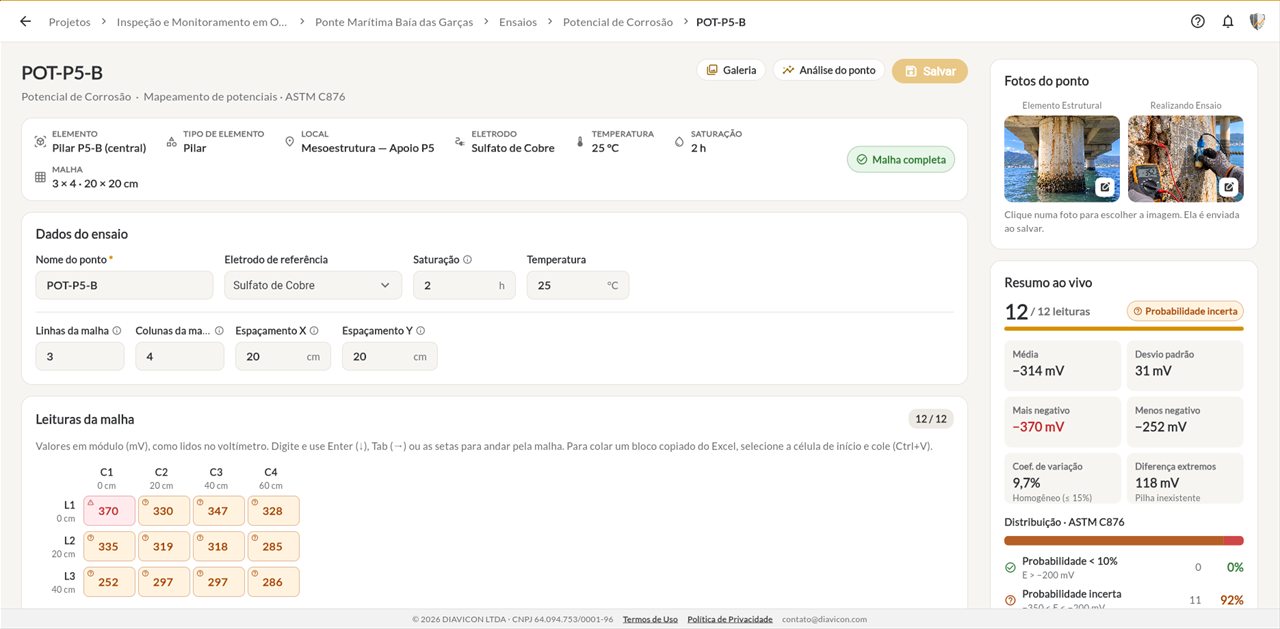Show info for Linhas da malha

coord(117,331)
